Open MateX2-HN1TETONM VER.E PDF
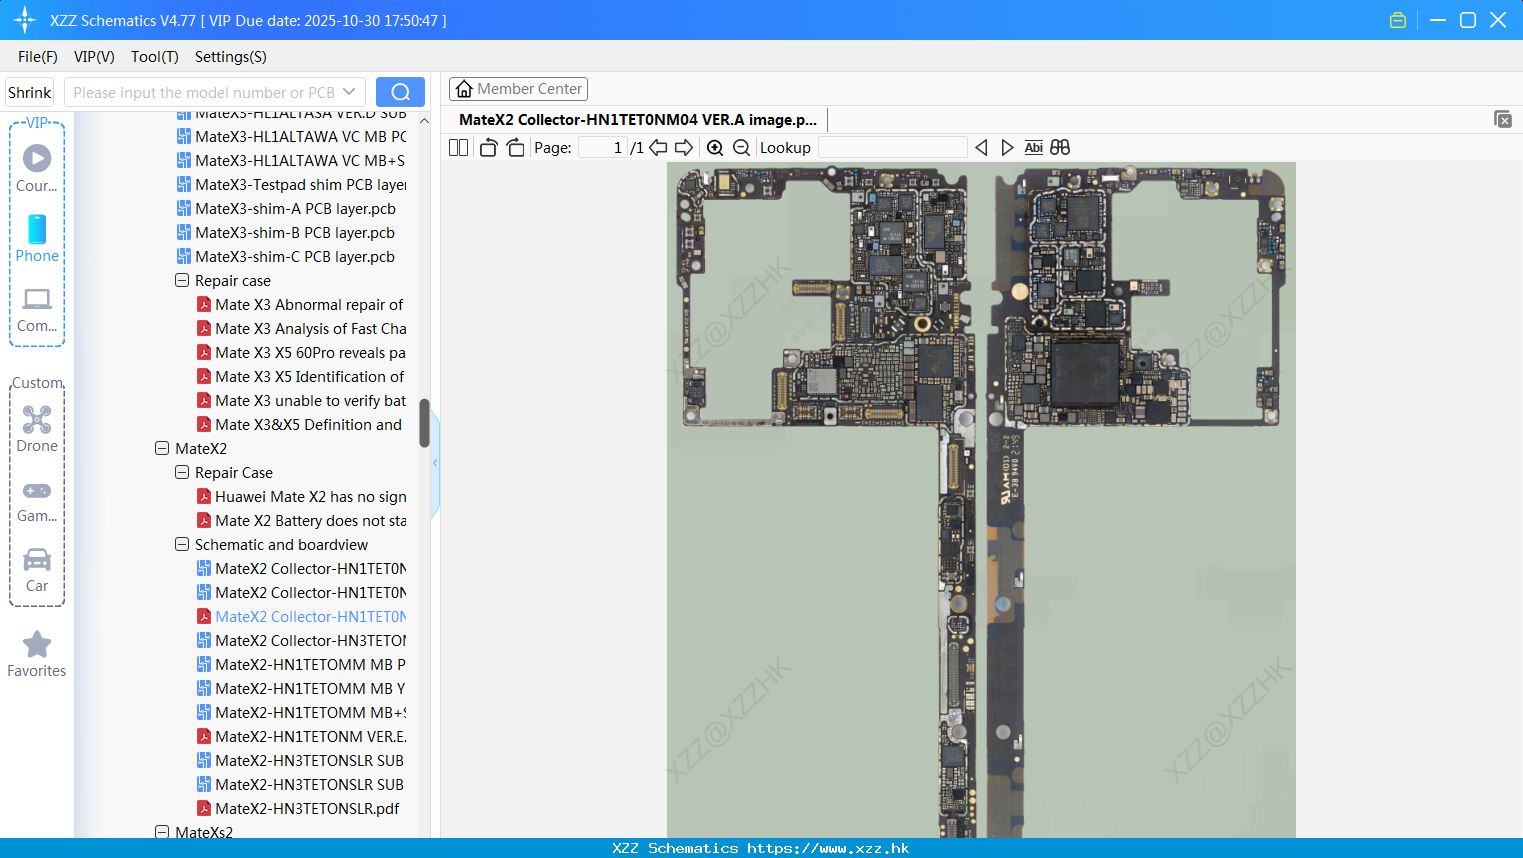This screenshot has height=858, width=1523. 301,737
